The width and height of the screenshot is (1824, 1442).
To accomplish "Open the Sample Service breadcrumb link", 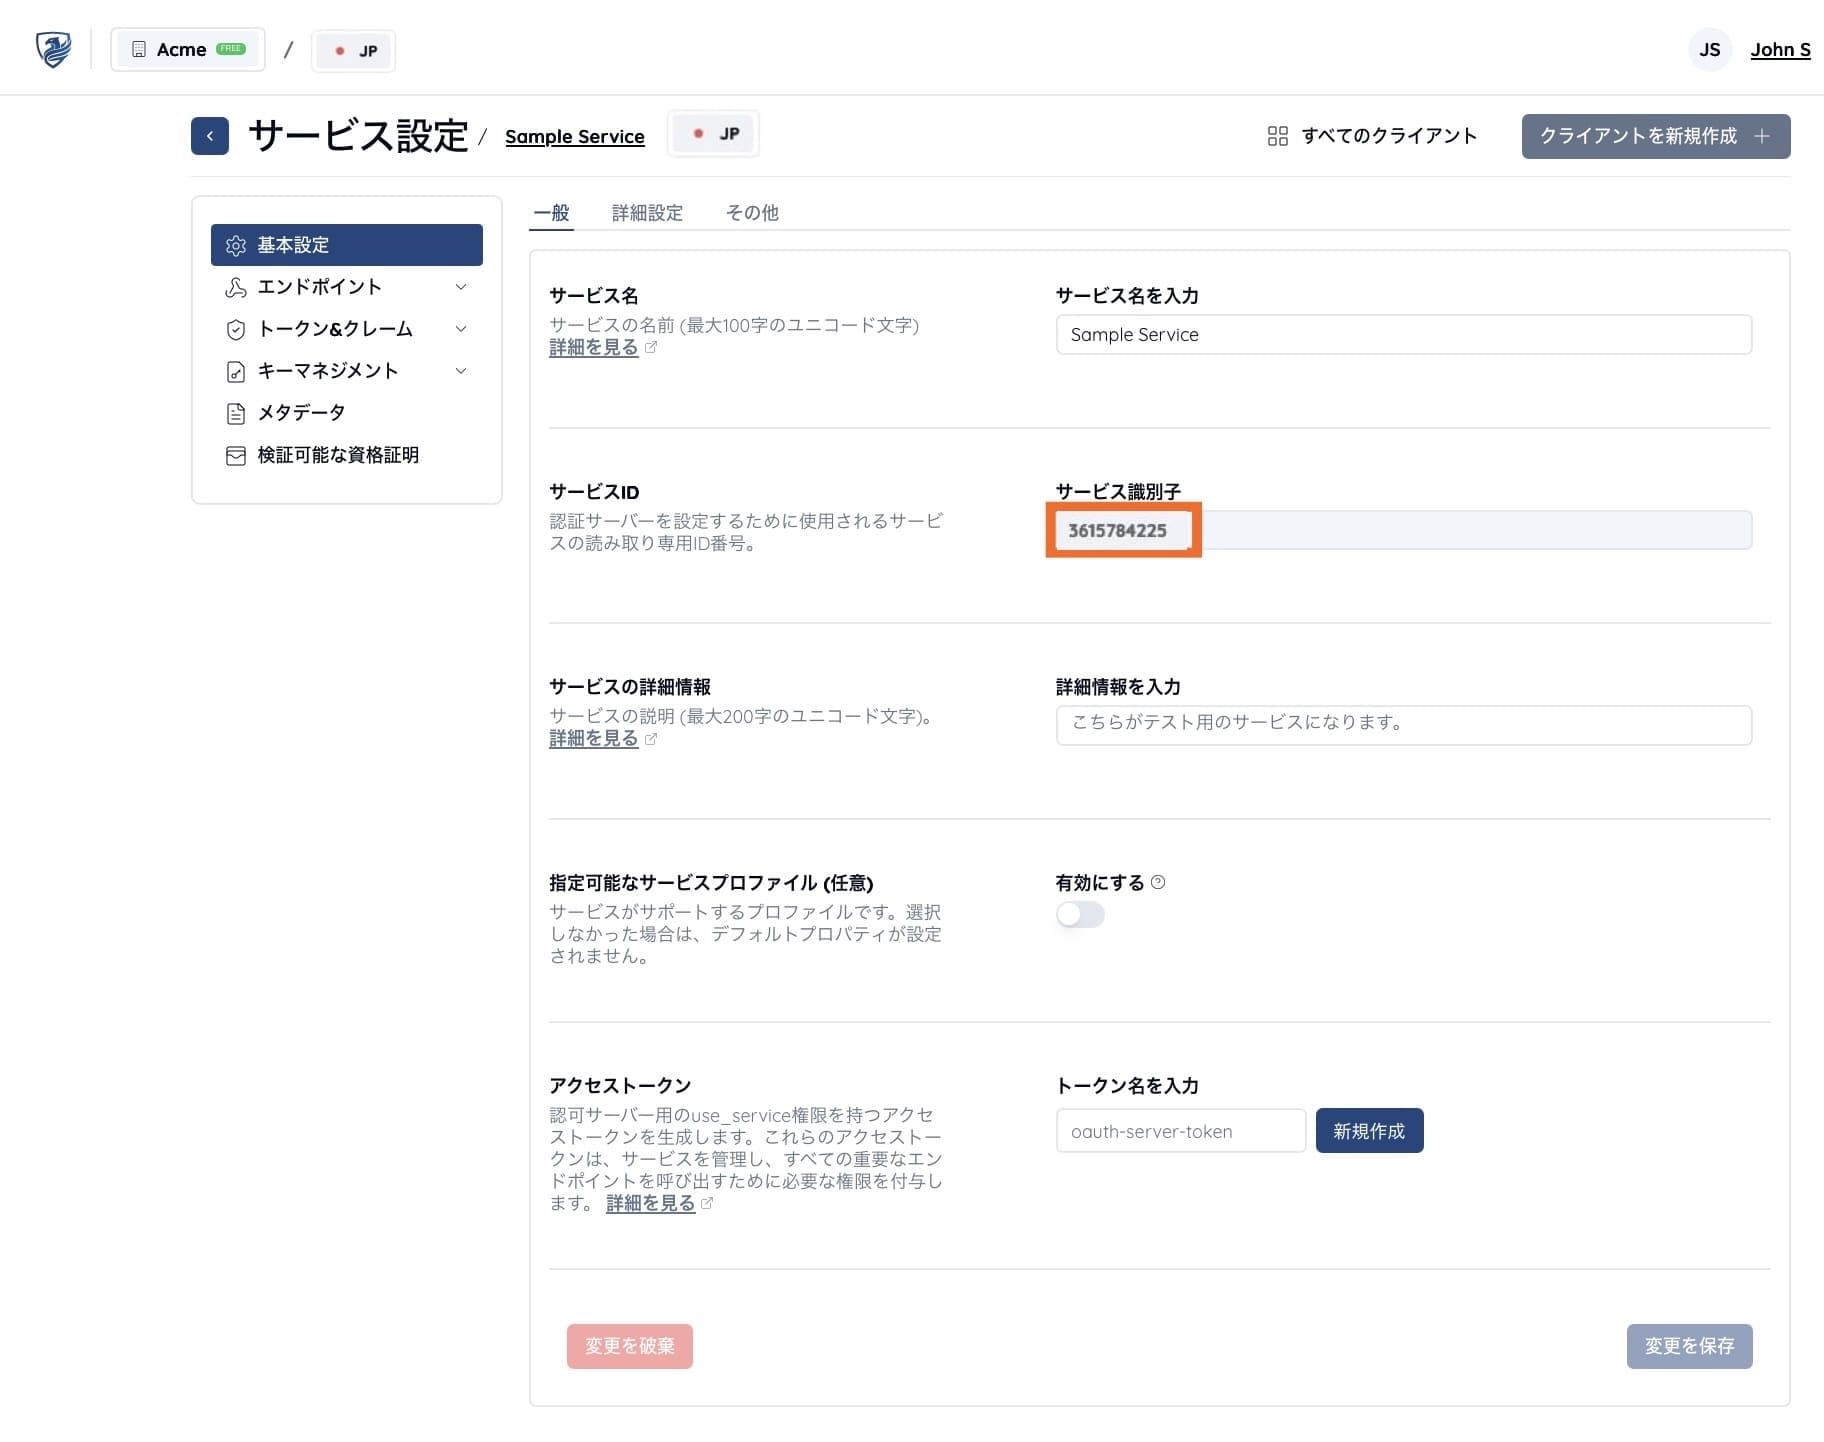I will pyautogui.click(x=575, y=137).
